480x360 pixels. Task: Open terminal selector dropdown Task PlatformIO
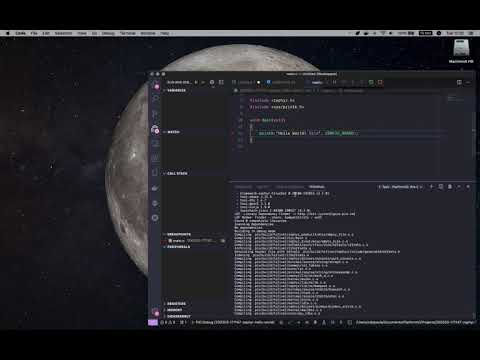point(400,187)
